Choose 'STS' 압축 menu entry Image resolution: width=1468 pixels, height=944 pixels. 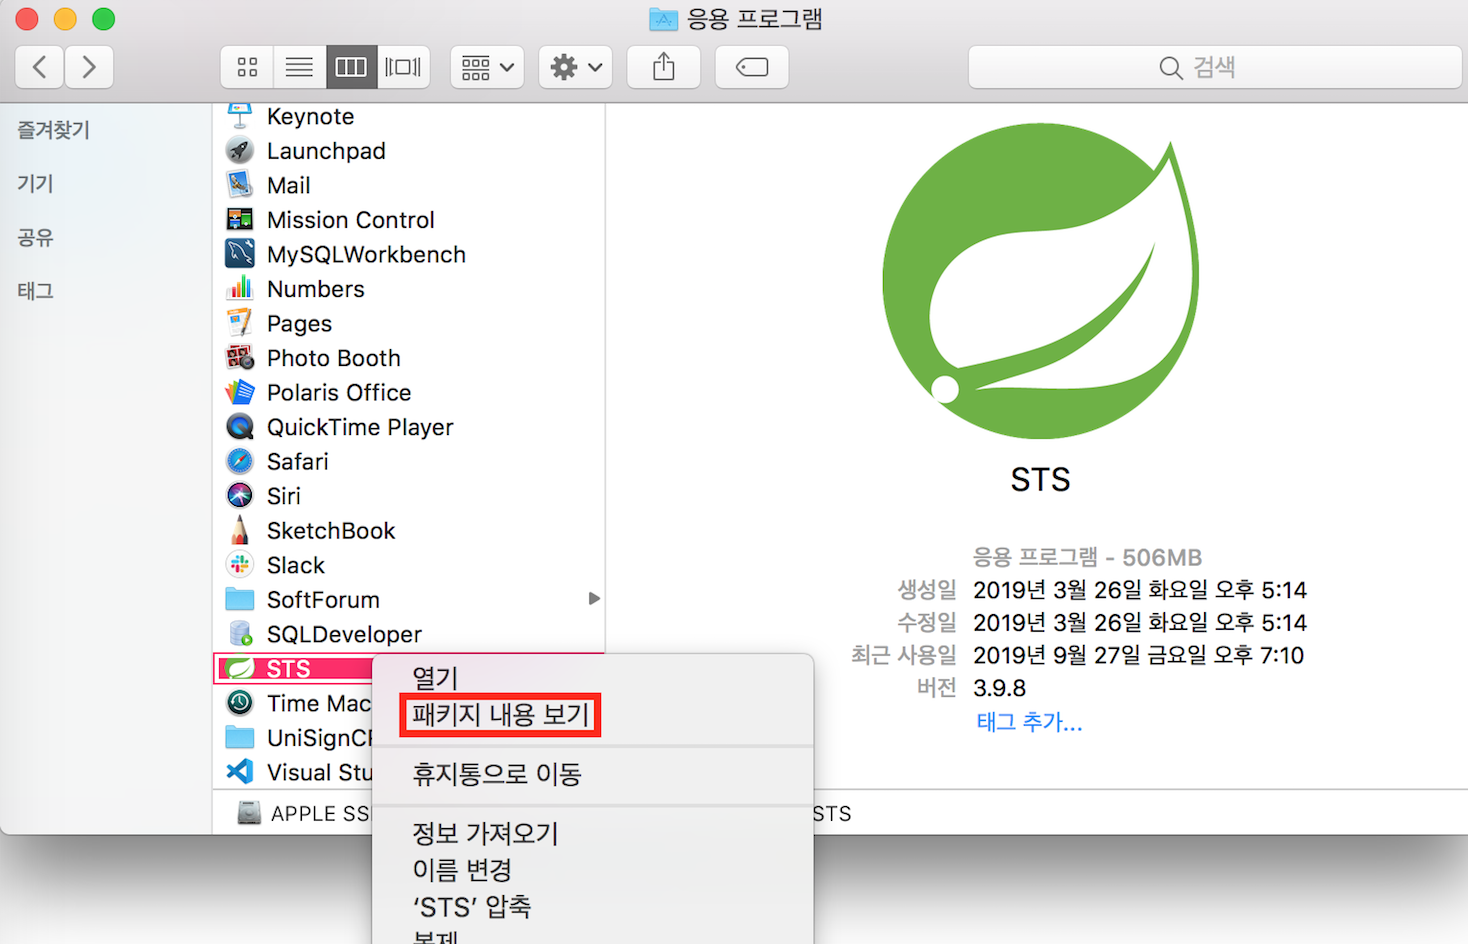(472, 907)
